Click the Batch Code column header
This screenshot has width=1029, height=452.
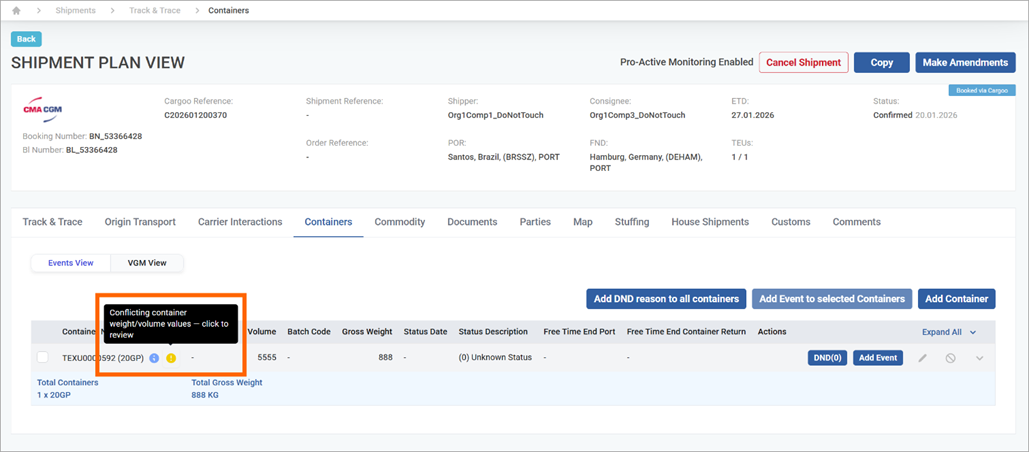click(309, 332)
